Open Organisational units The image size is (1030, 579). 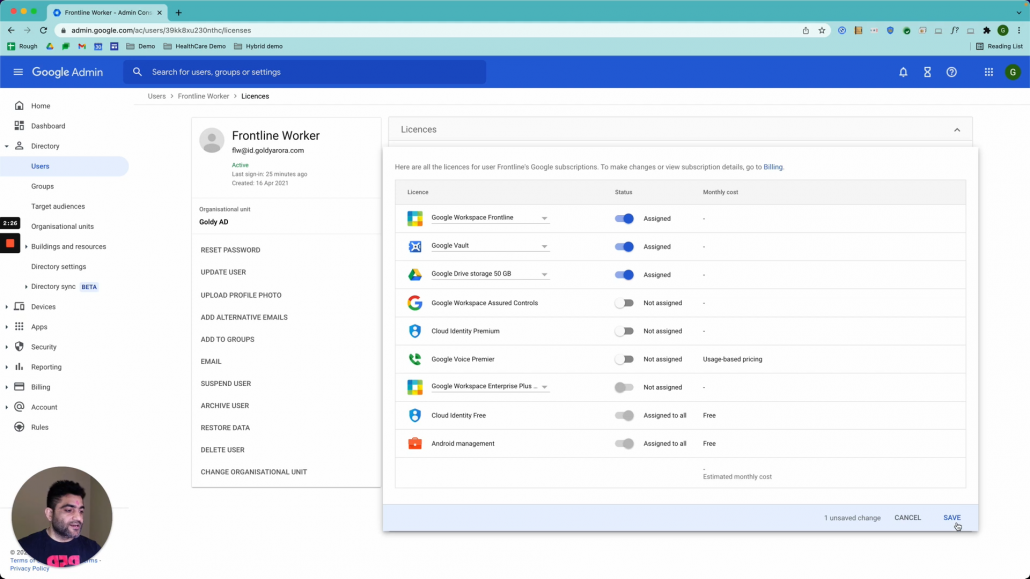(x=62, y=227)
